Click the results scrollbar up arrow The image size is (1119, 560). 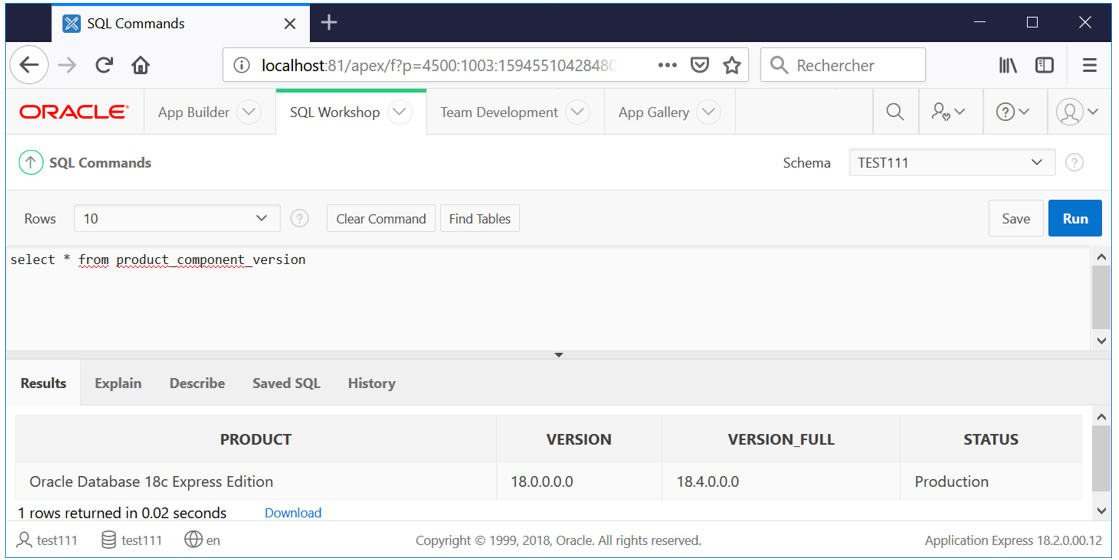pos(1101,417)
